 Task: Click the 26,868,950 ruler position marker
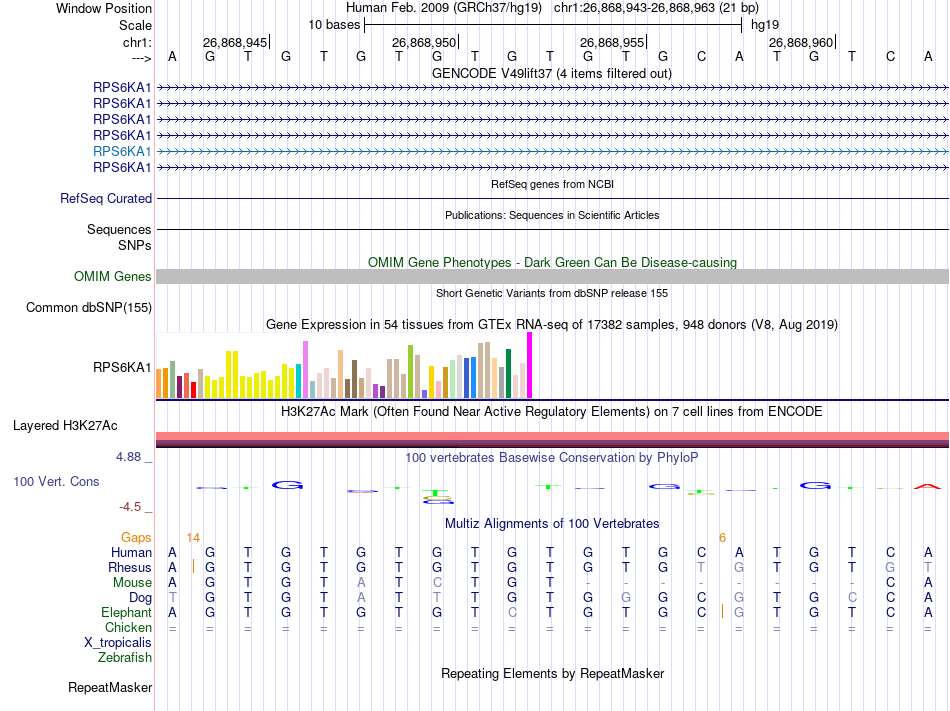[424, 43]
